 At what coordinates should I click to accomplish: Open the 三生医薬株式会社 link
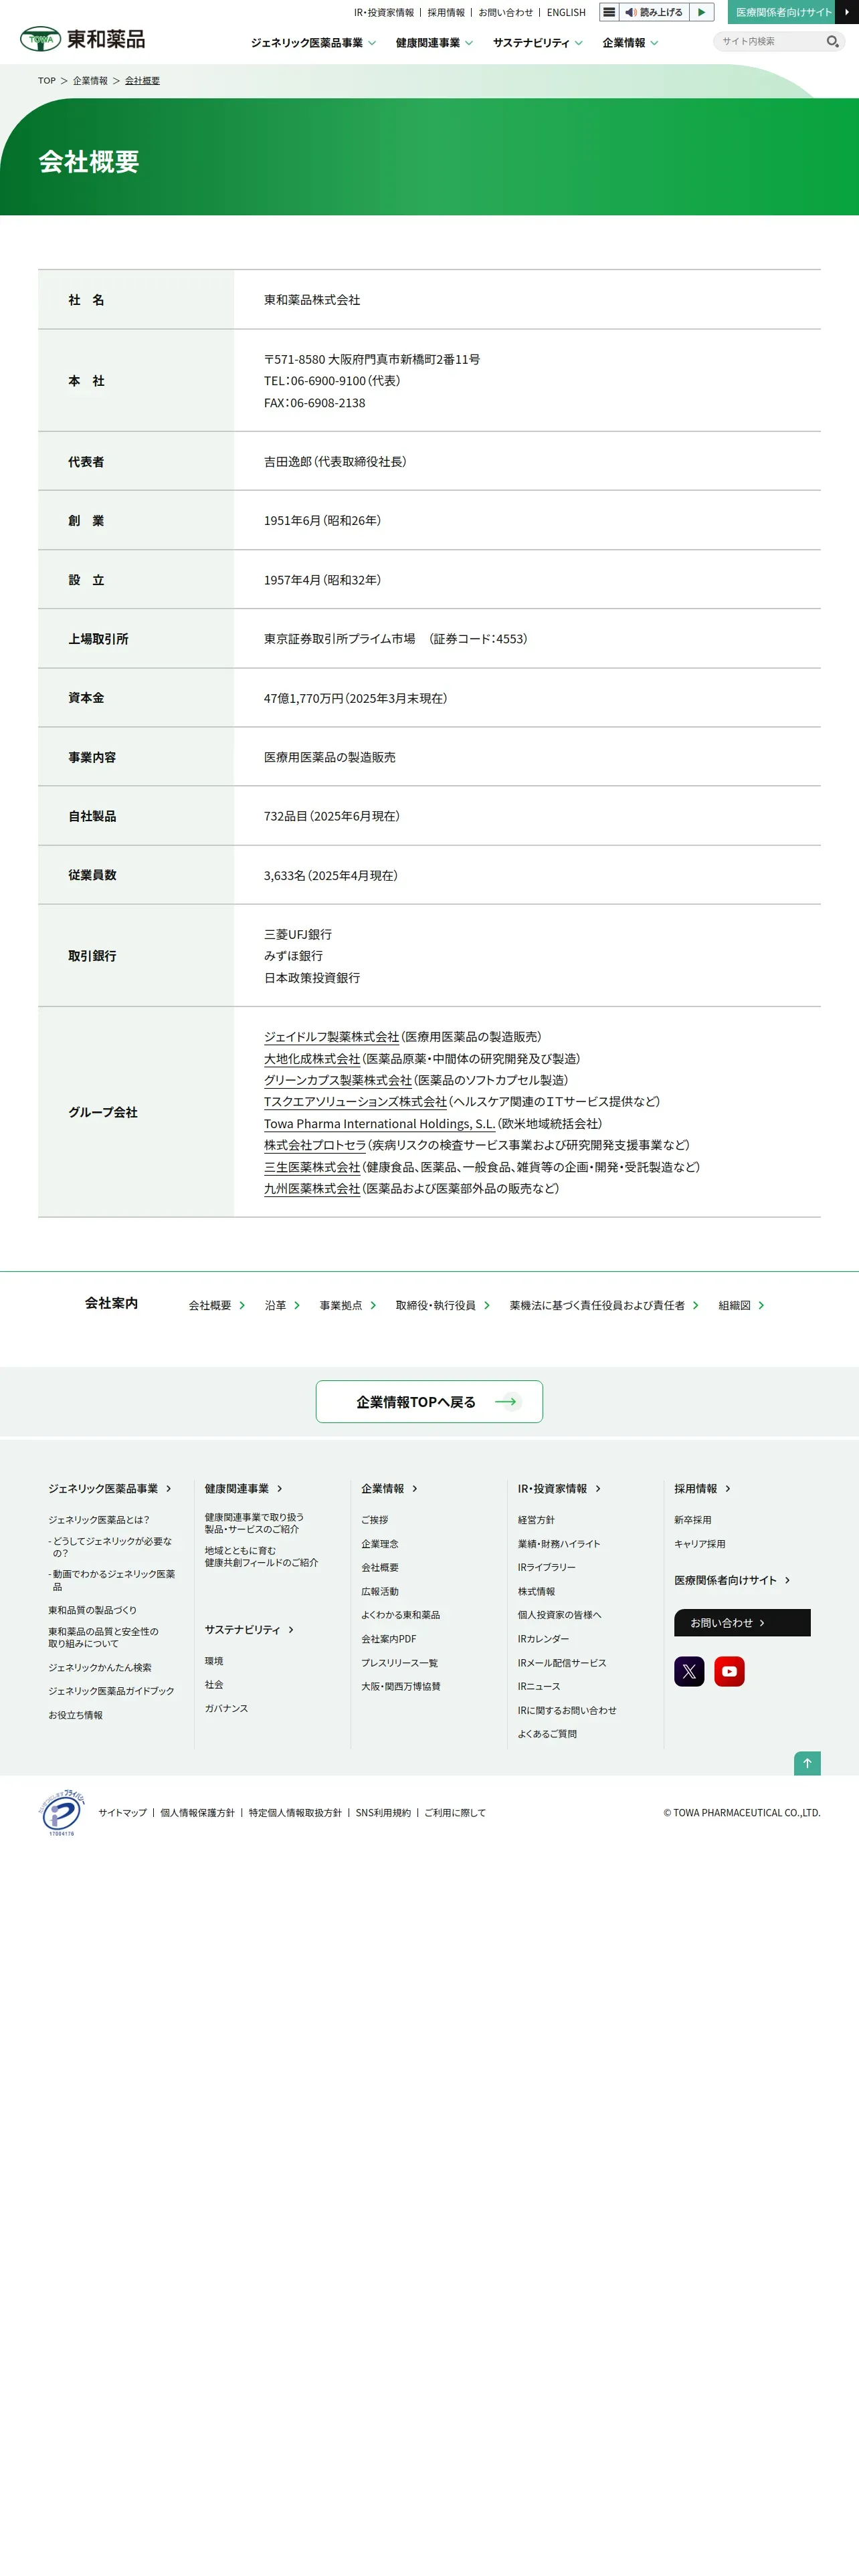312,1167
